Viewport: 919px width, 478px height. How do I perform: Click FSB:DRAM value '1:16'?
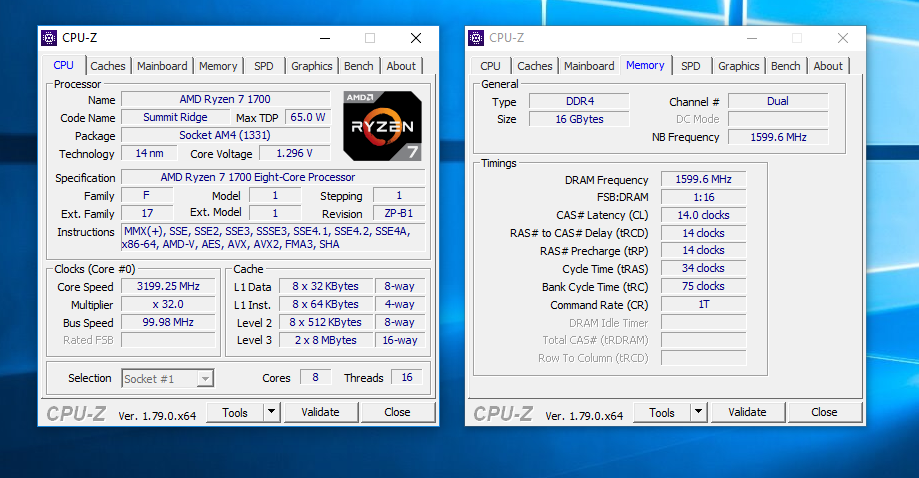coord(703,197)
